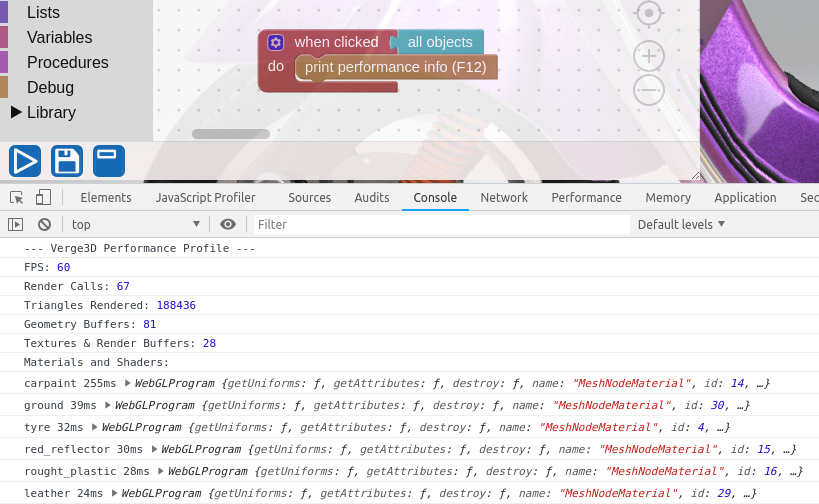Click the Textures & Render Buffers value 28
The height and width of the screenshot is (504, 819).
pos(209,343)
